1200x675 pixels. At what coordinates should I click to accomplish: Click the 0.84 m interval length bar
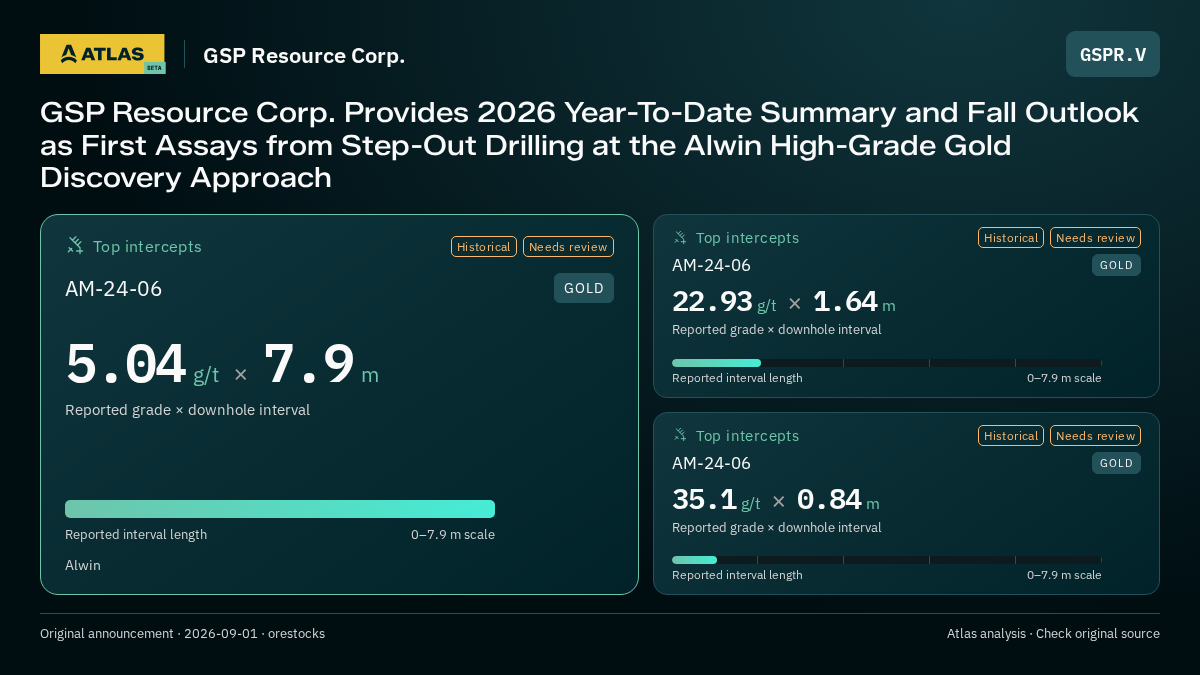(x=887, y=560)
